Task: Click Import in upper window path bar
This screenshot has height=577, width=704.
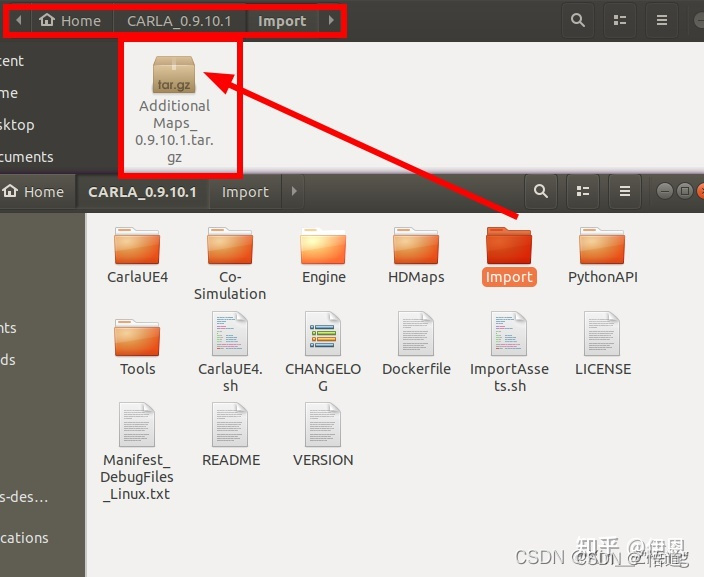Action: 282,21
